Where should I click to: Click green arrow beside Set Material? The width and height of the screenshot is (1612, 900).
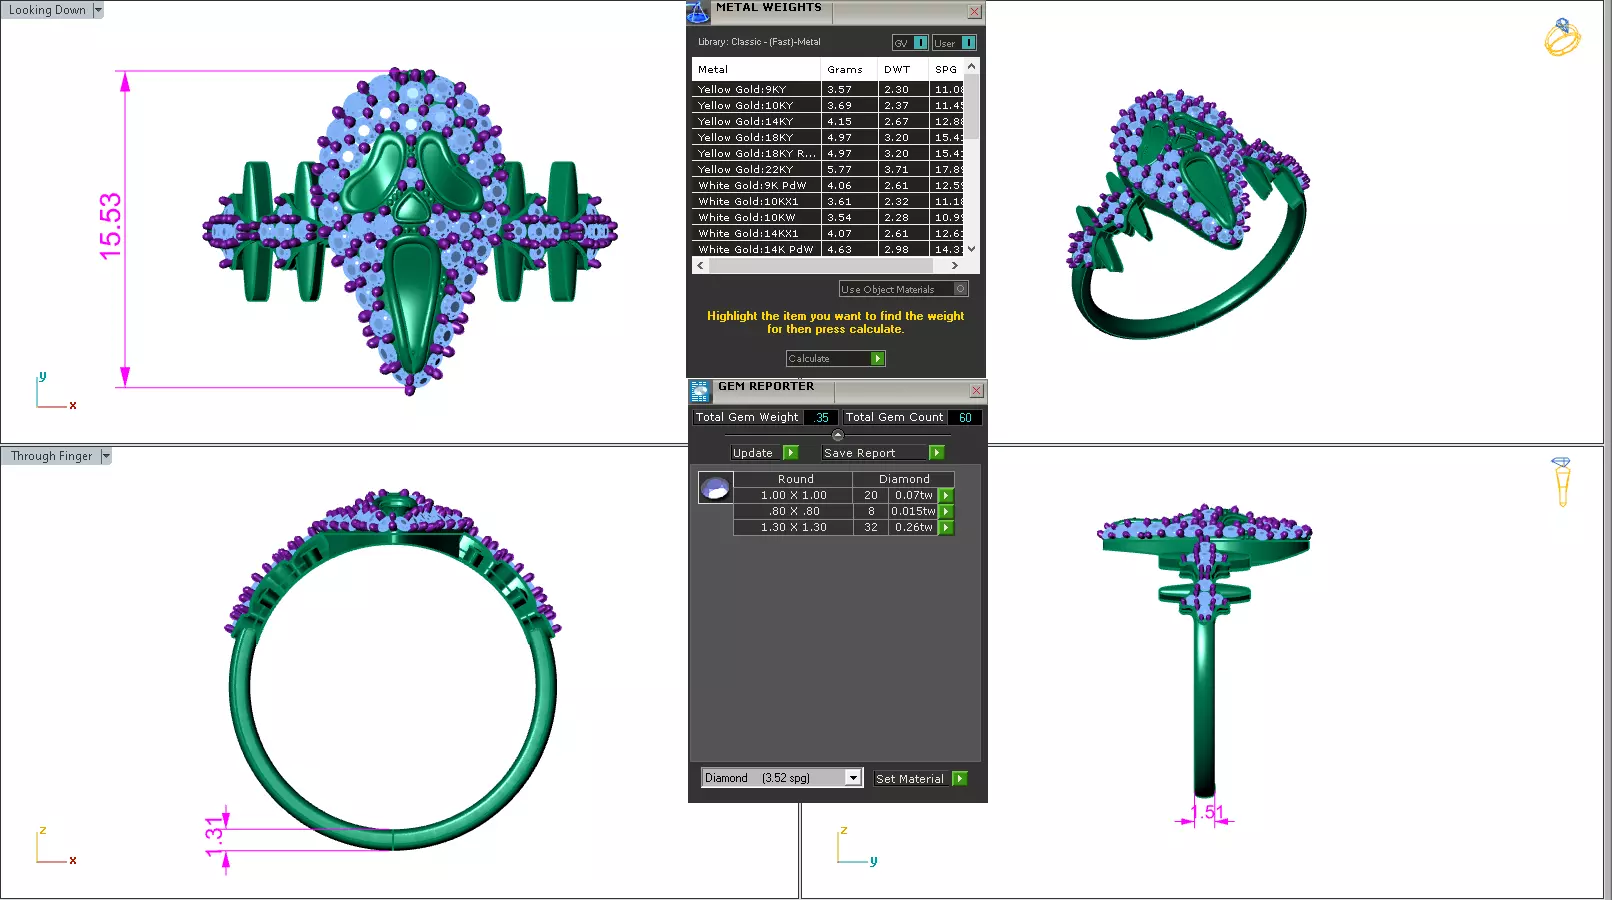click(960, 779)
